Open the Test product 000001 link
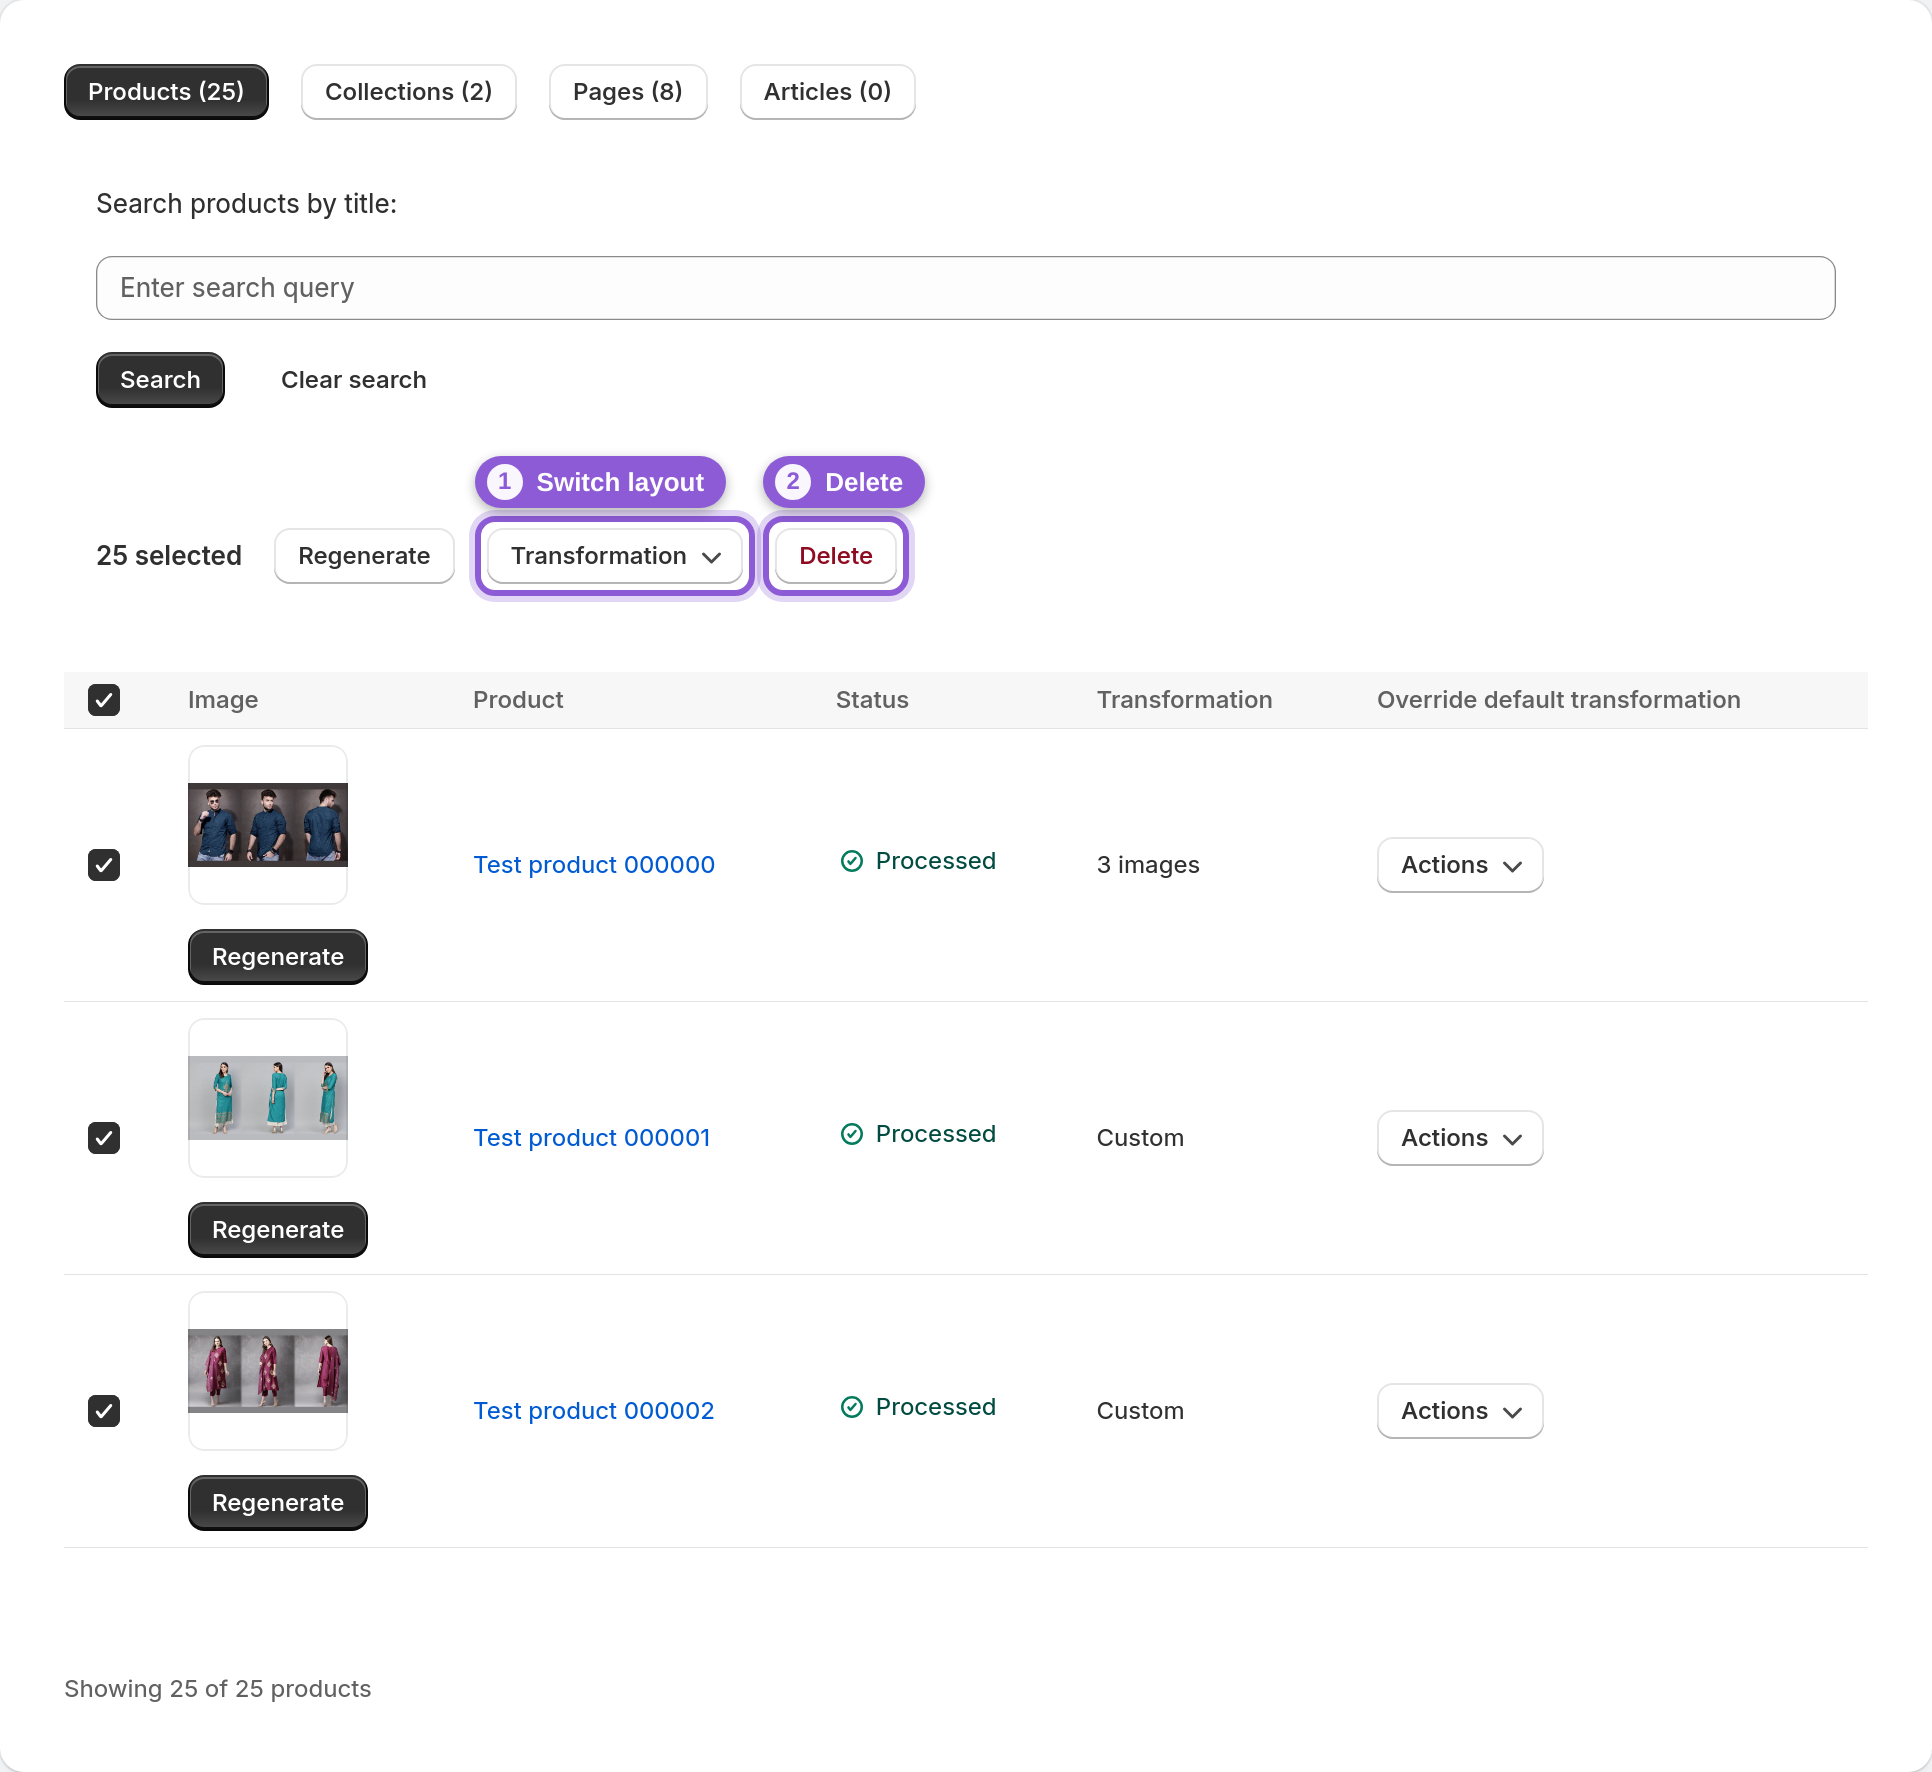The width and height of the screenshot is (1932, 1772). [592, 1138]
